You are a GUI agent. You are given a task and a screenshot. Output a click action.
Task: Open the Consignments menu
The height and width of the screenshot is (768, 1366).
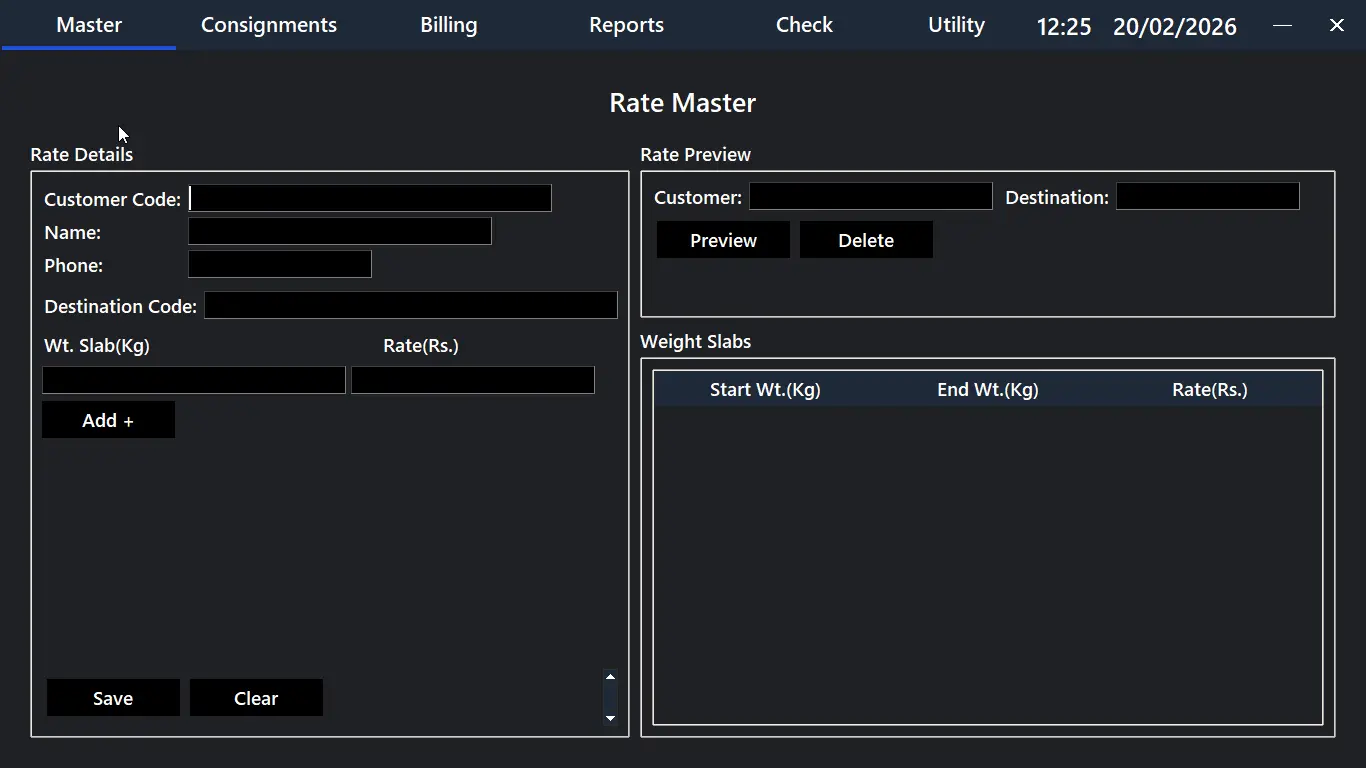tap(268, 25)
